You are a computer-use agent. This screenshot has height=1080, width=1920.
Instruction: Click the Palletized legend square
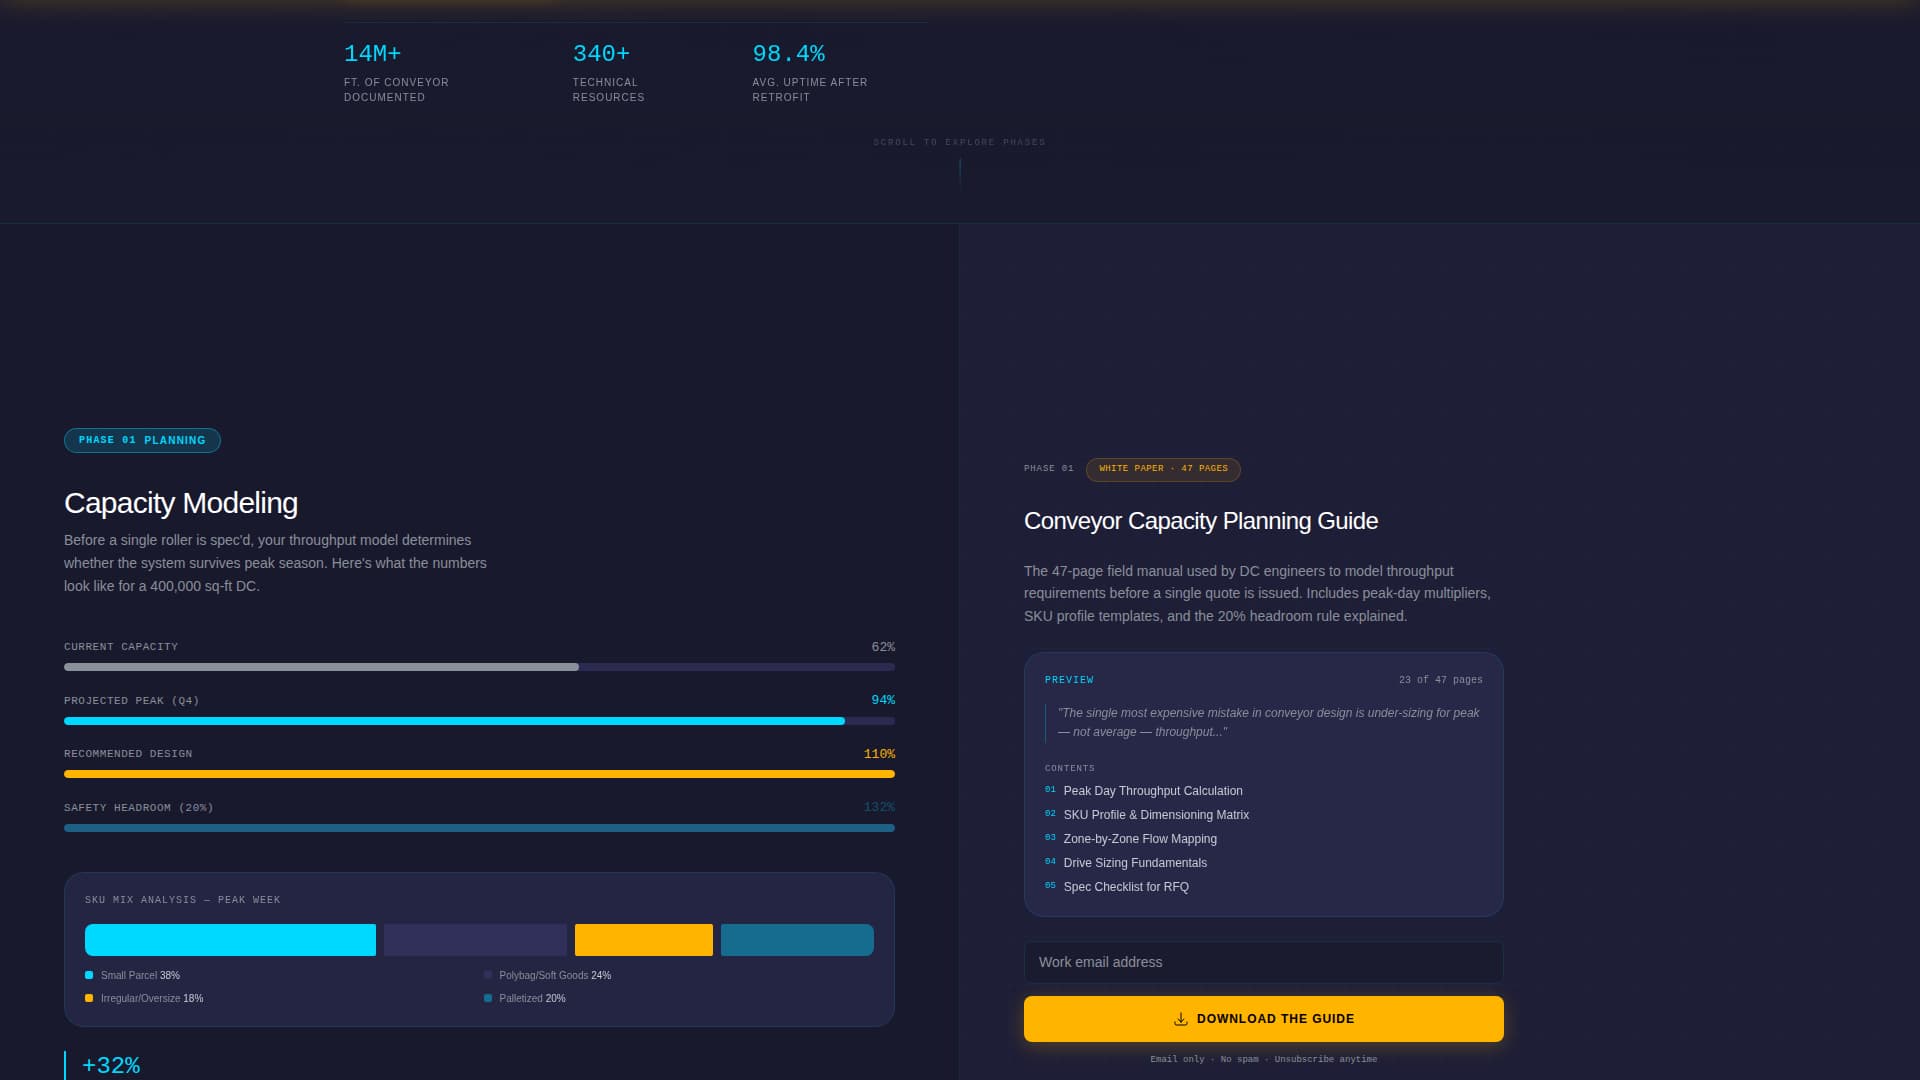489,997
